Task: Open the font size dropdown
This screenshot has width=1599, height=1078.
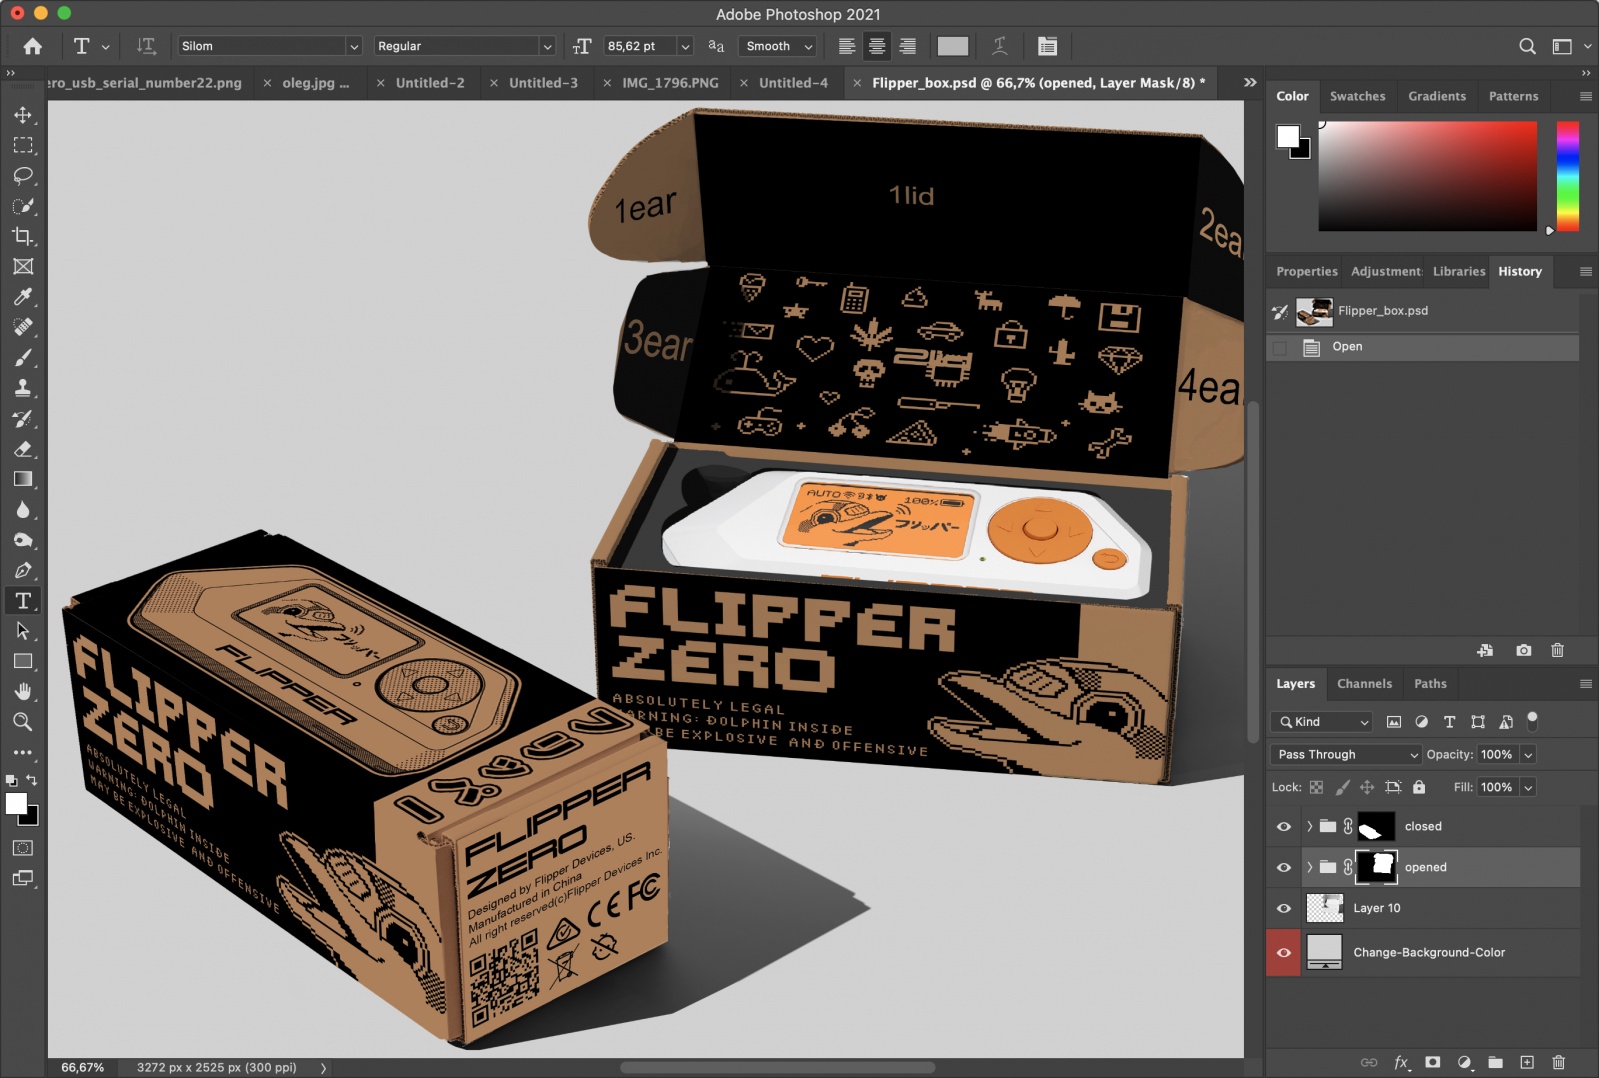Action: pos(685,46)
